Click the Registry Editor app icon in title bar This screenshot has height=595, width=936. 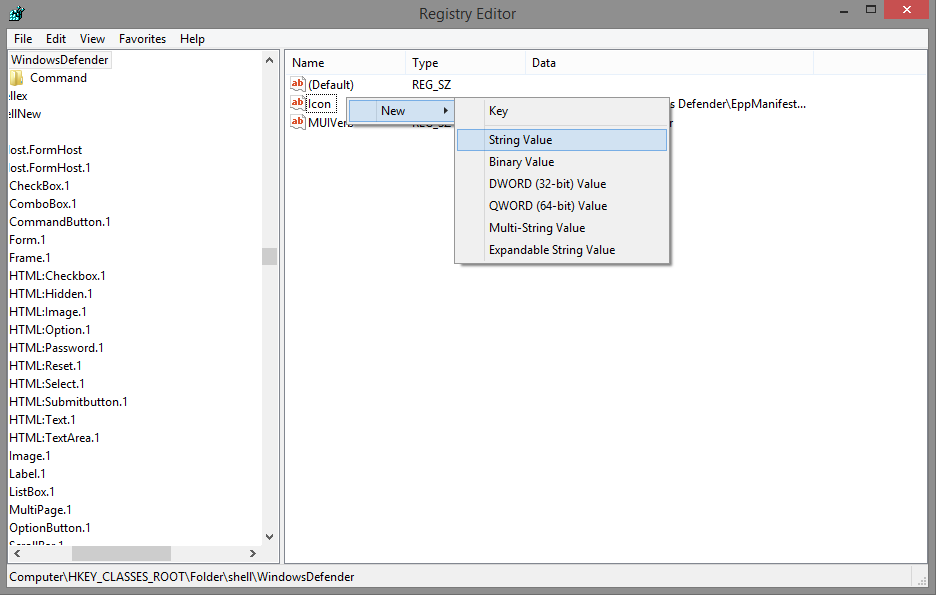pyautogui.click(x=17, y=13)
